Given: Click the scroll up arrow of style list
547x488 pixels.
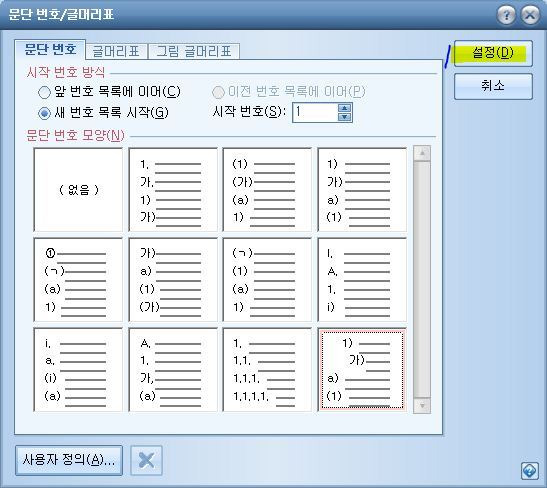Looking at the screenshot, I should (422, 153).
